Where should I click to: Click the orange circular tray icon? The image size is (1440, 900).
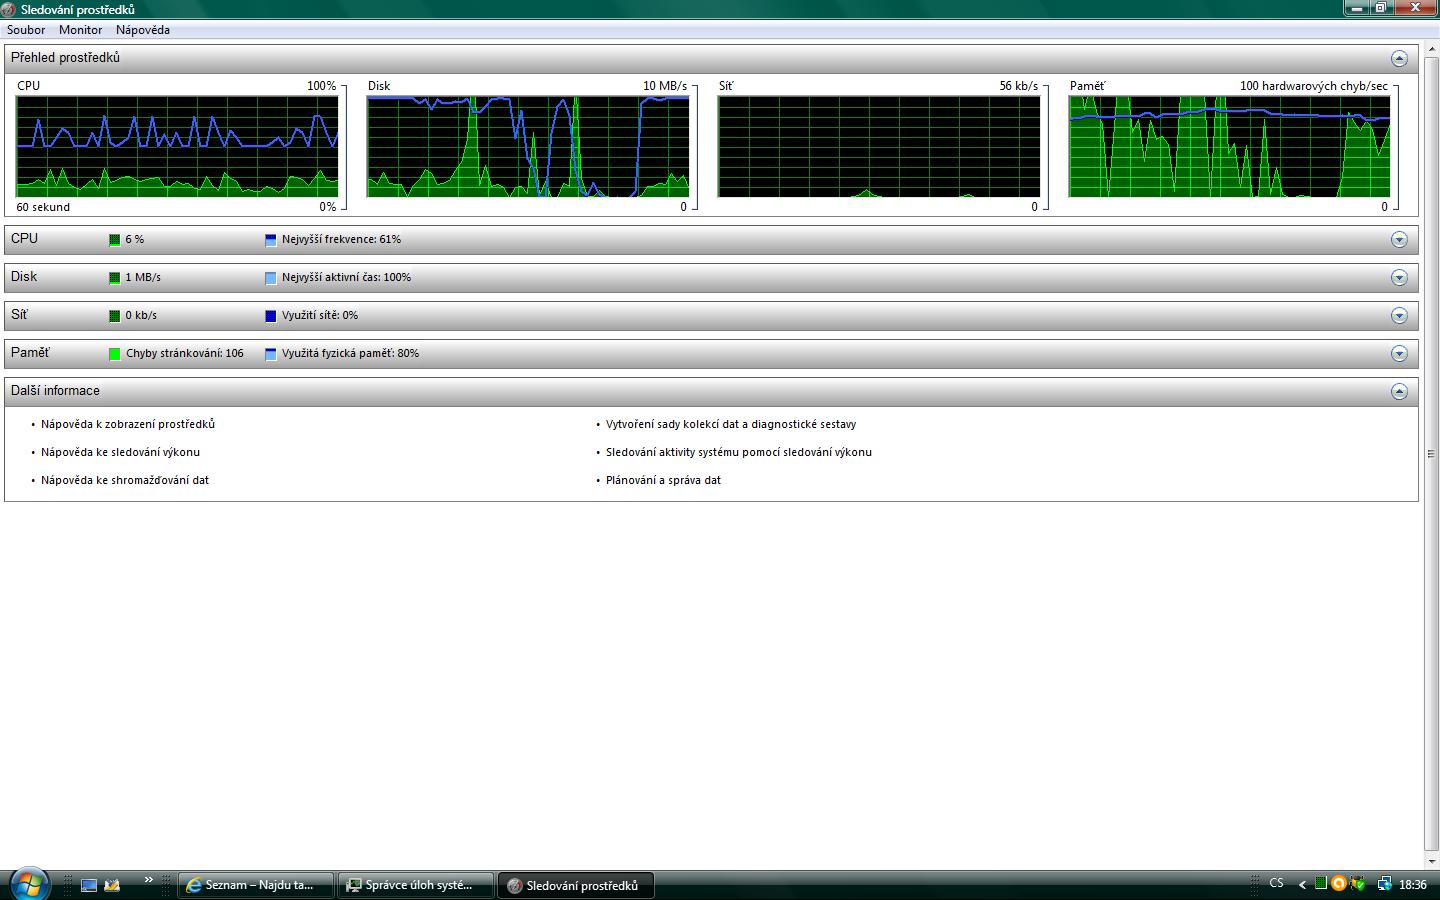pos(1339,884)
